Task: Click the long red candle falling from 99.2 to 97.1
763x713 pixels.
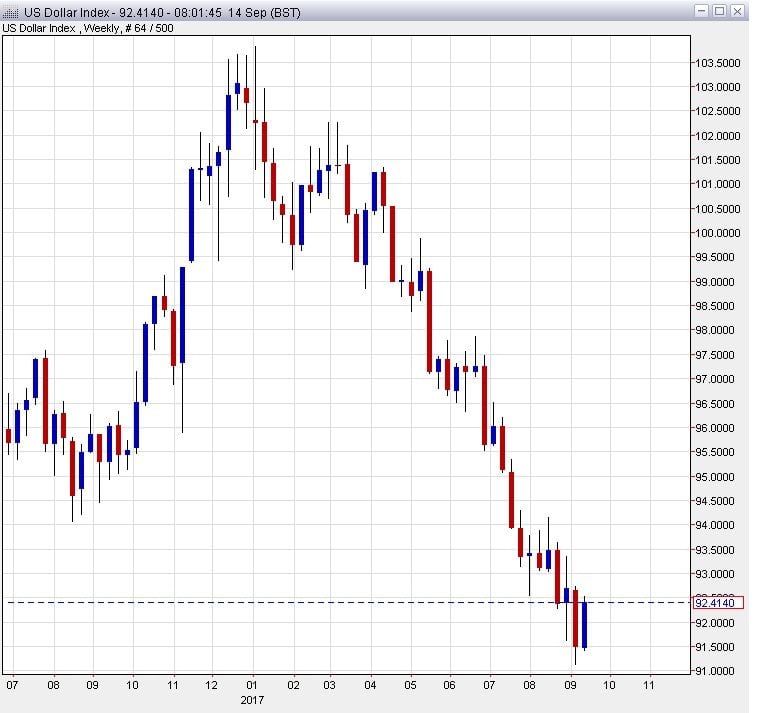Action: 429,320
